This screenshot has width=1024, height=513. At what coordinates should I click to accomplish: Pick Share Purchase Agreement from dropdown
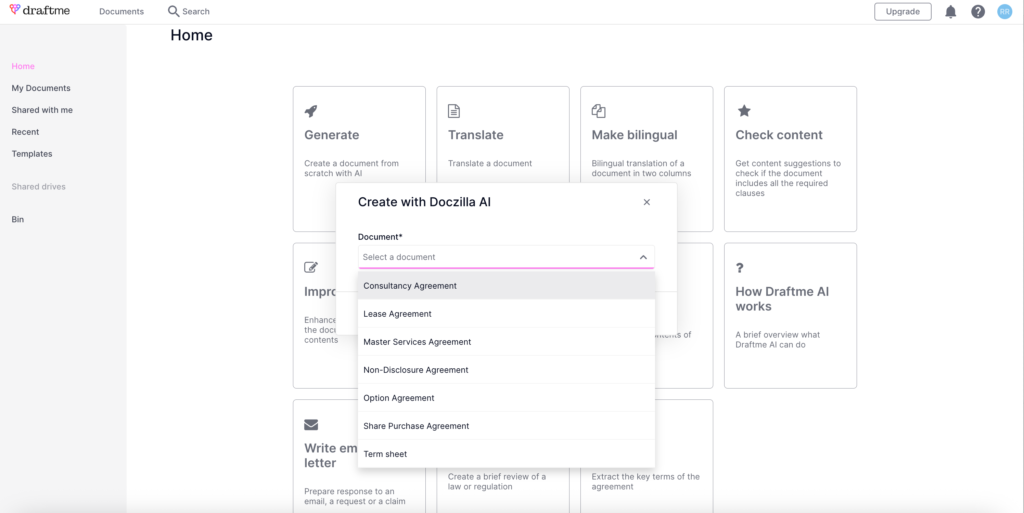[416, 426]
